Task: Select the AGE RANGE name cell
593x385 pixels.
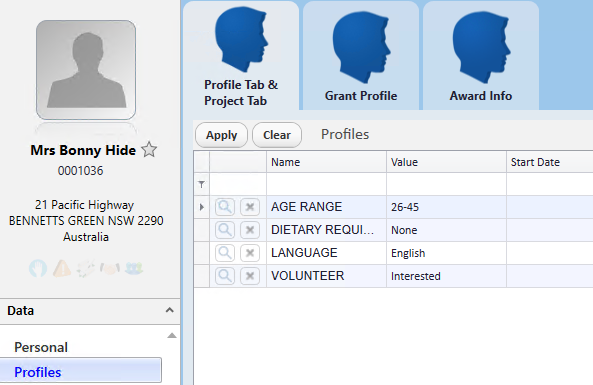Action: coord(326,207)
